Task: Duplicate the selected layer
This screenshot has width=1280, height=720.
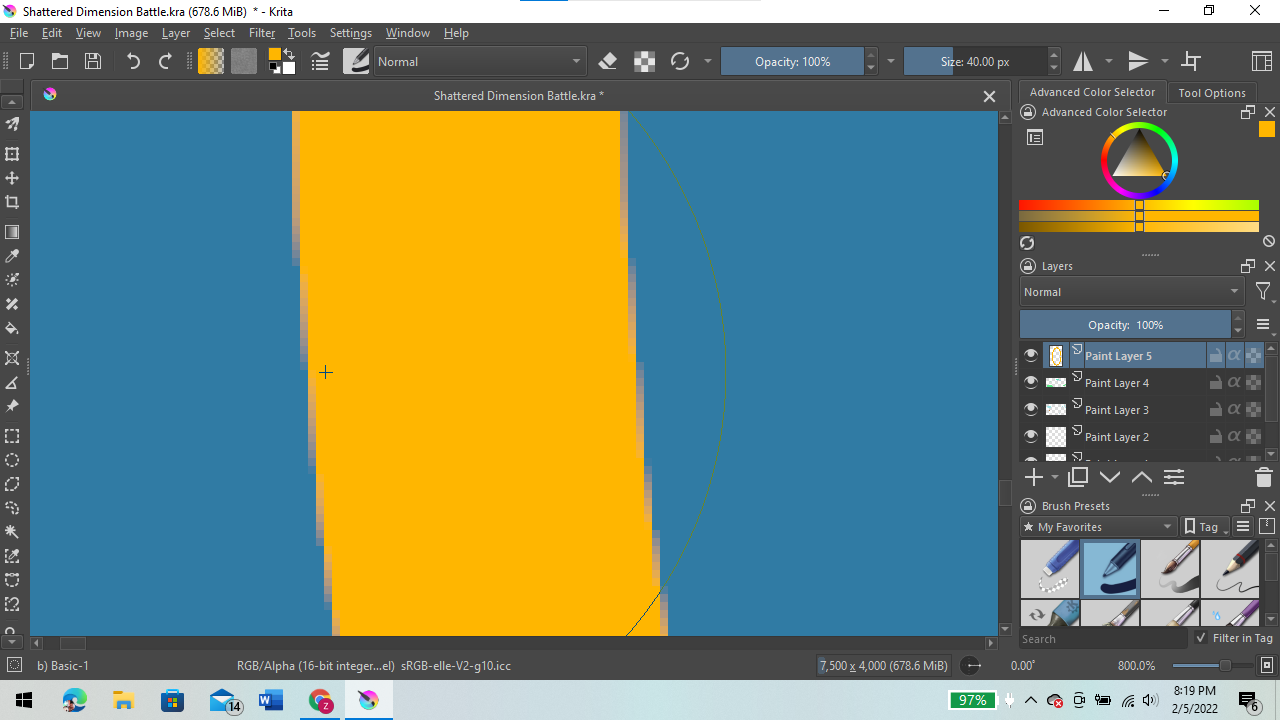Action: click(1078, 477)
